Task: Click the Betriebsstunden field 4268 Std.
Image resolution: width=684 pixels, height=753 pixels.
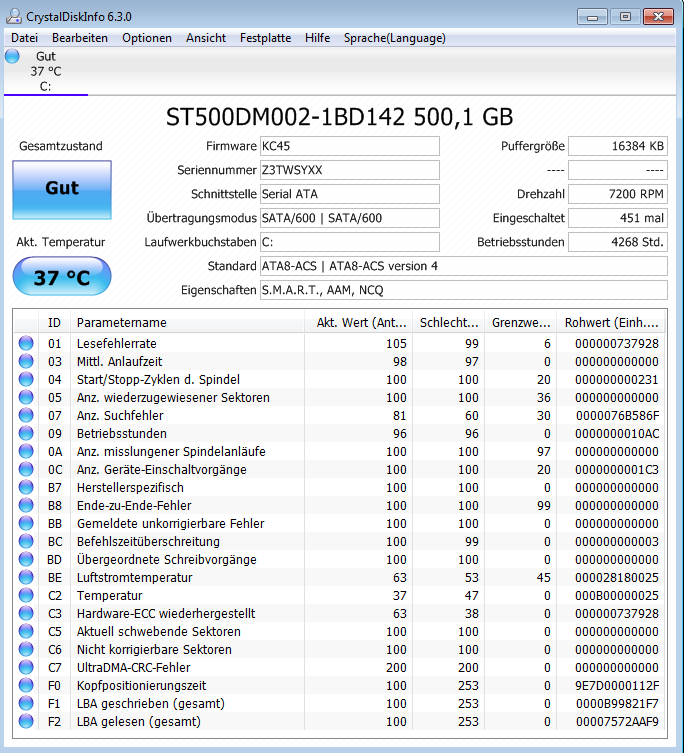Action: (618, 242)
